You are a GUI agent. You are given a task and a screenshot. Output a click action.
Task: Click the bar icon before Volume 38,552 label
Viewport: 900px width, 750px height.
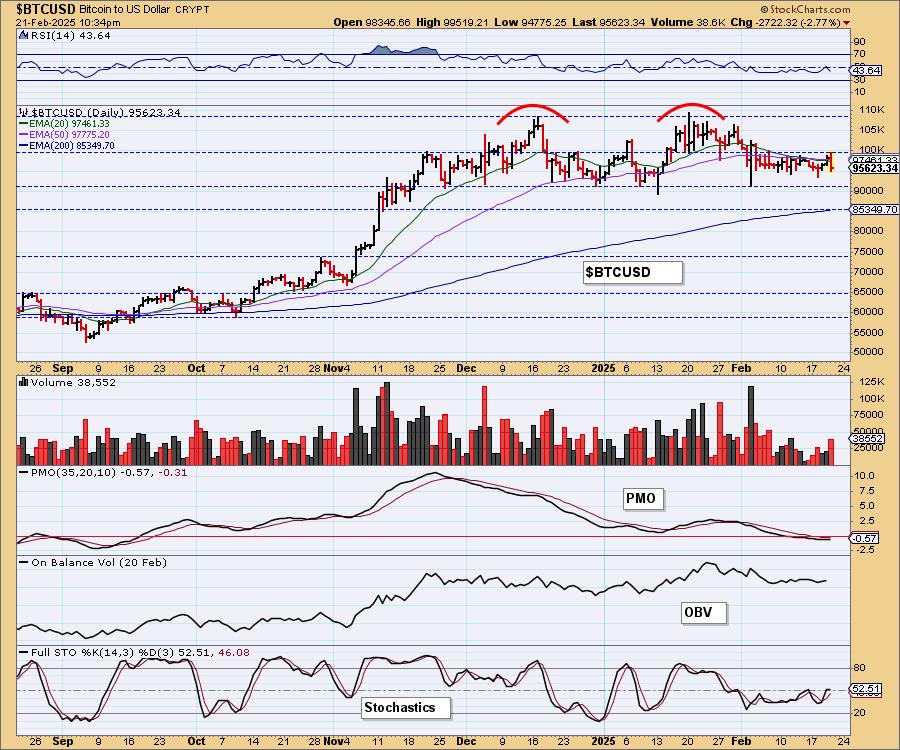[24, 382]
